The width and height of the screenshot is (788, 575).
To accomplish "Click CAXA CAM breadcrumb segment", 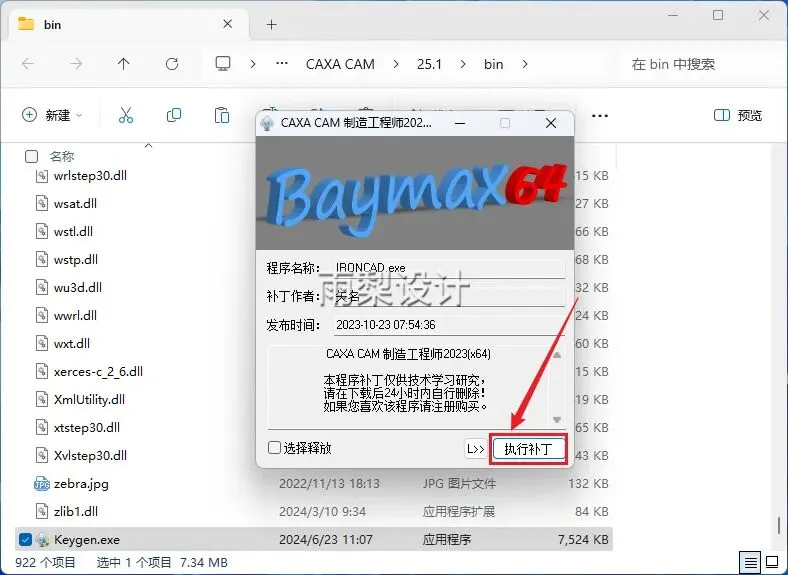I will [340, 64].
